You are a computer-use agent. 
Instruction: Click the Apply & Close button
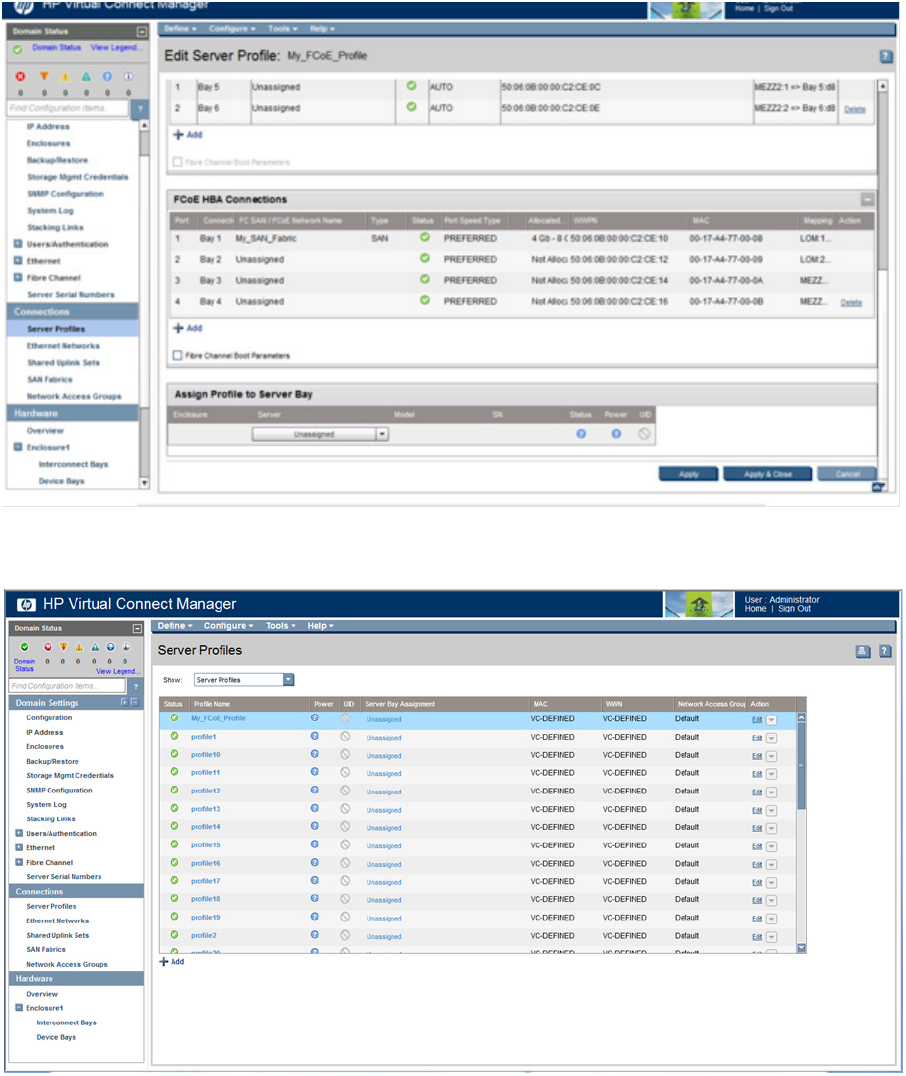click(768, 474)
